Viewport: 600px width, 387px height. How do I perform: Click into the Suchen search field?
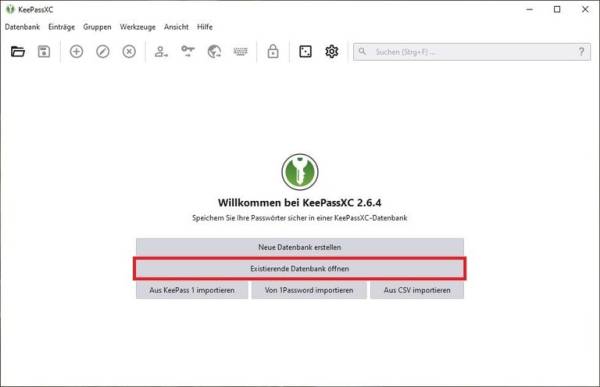click(x=471, y=52)
